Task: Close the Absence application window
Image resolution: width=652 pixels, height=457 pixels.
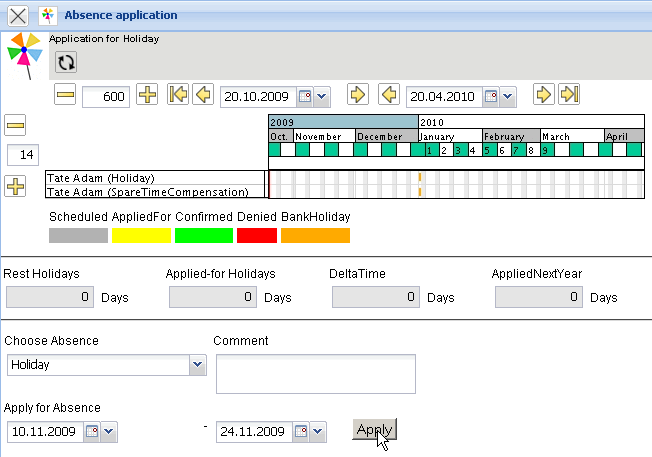Action: pyautogui.click(x=18, y=16)
